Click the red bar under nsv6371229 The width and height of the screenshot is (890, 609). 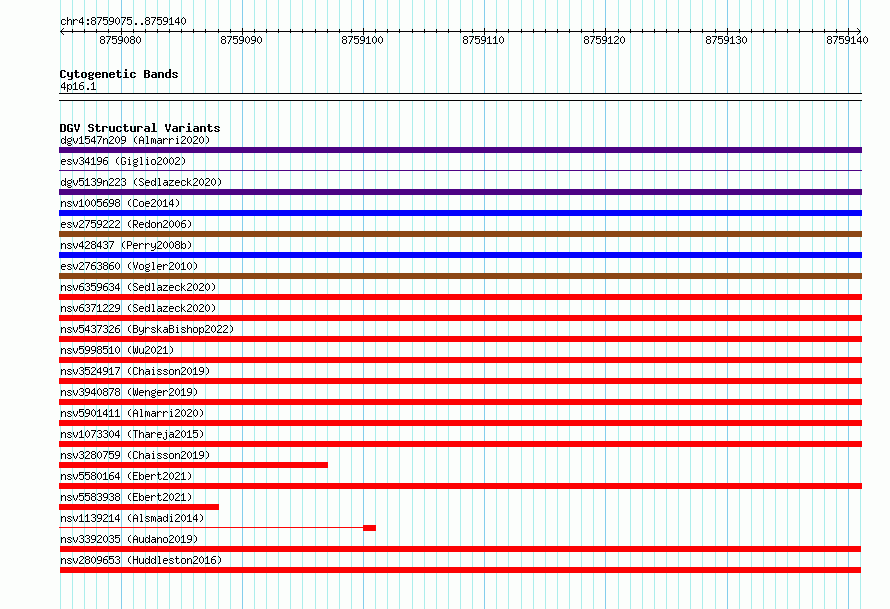pyautogui.click(x=460, y=318)
